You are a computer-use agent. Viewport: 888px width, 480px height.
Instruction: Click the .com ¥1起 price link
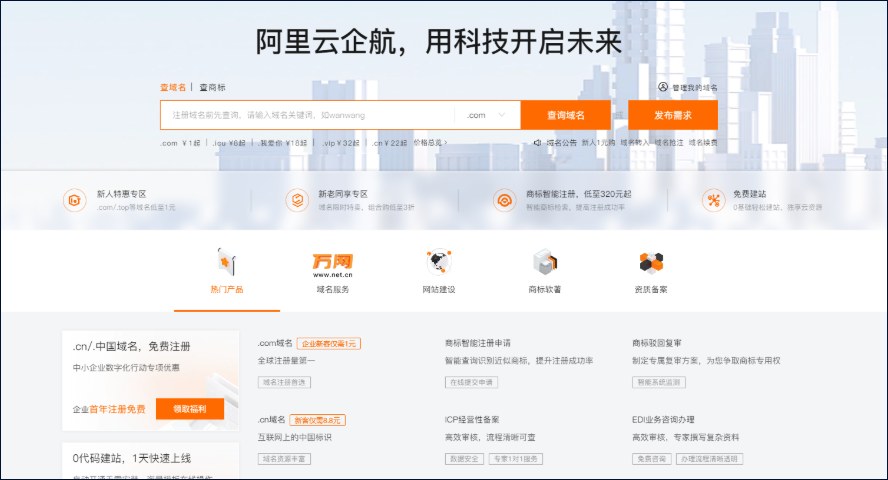[x=180, y=143]
